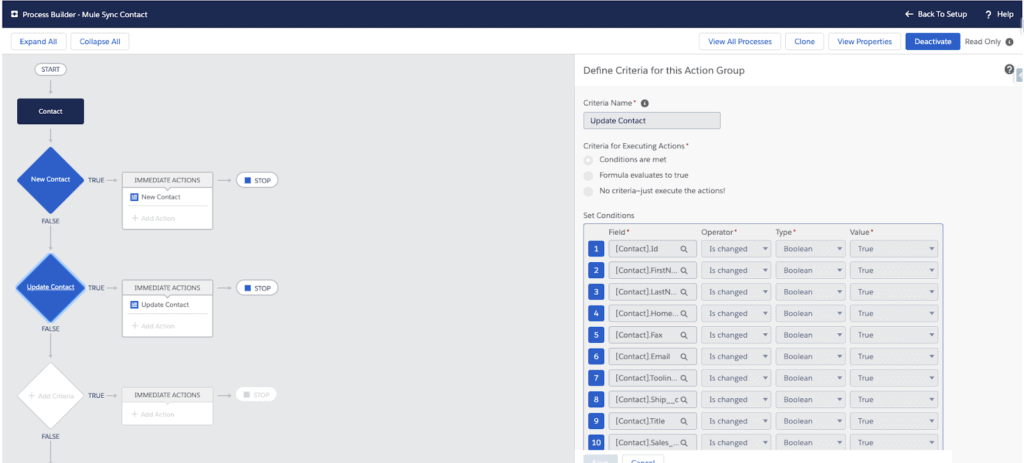Open the Help menu item

999,14
